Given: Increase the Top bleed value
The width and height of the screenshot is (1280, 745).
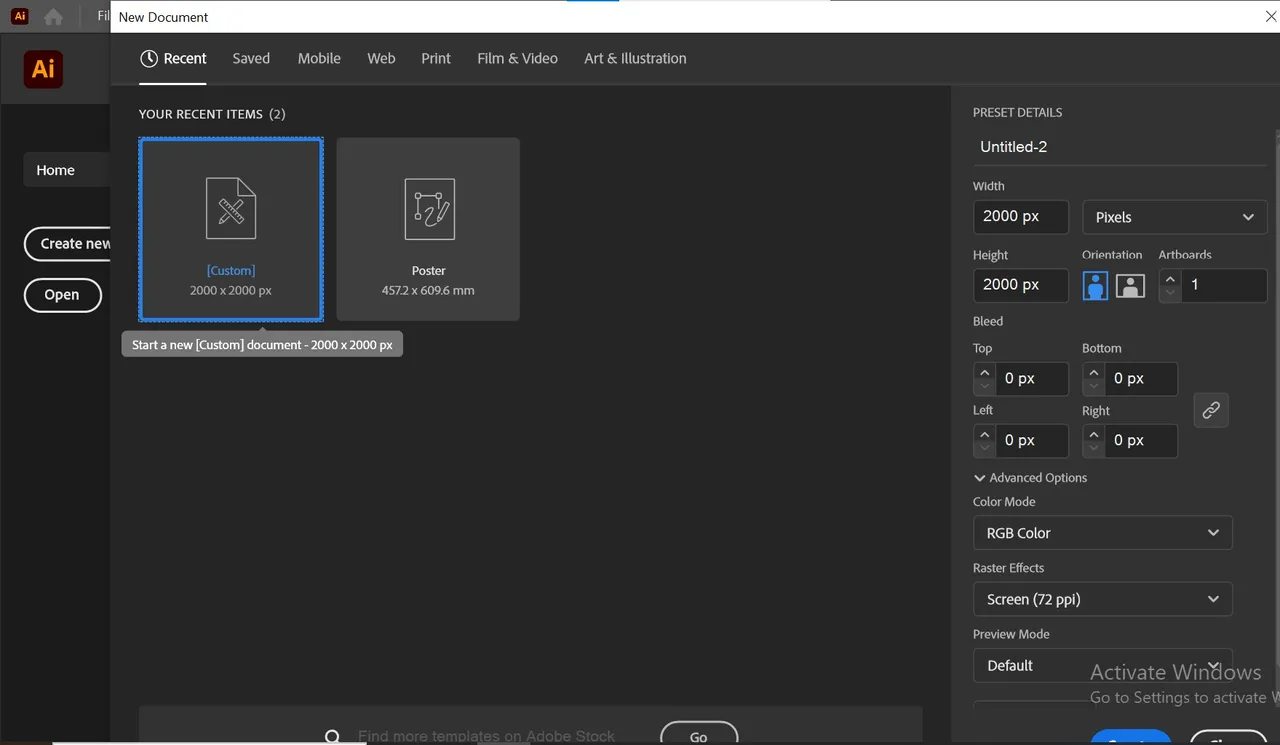Looking at the screenshot, I should pos(984,372).
